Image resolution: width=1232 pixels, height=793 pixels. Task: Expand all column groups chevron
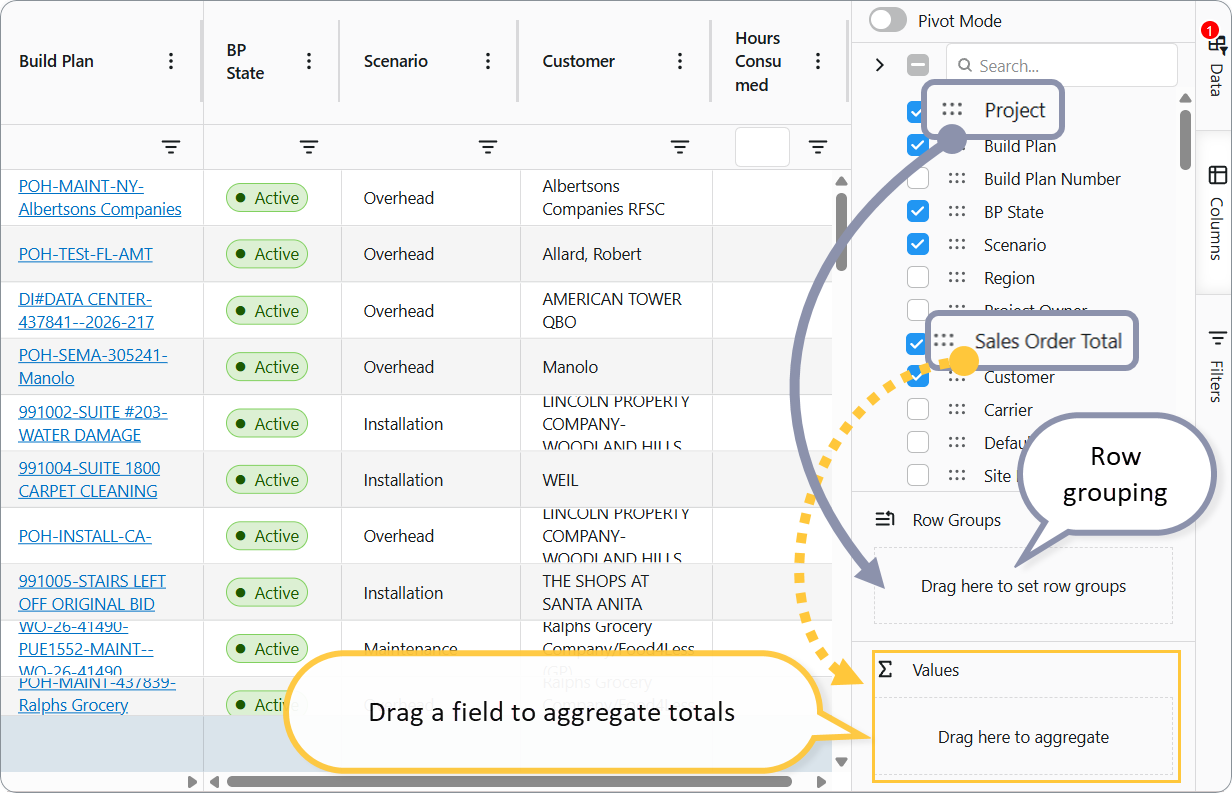tap(879, 65)
